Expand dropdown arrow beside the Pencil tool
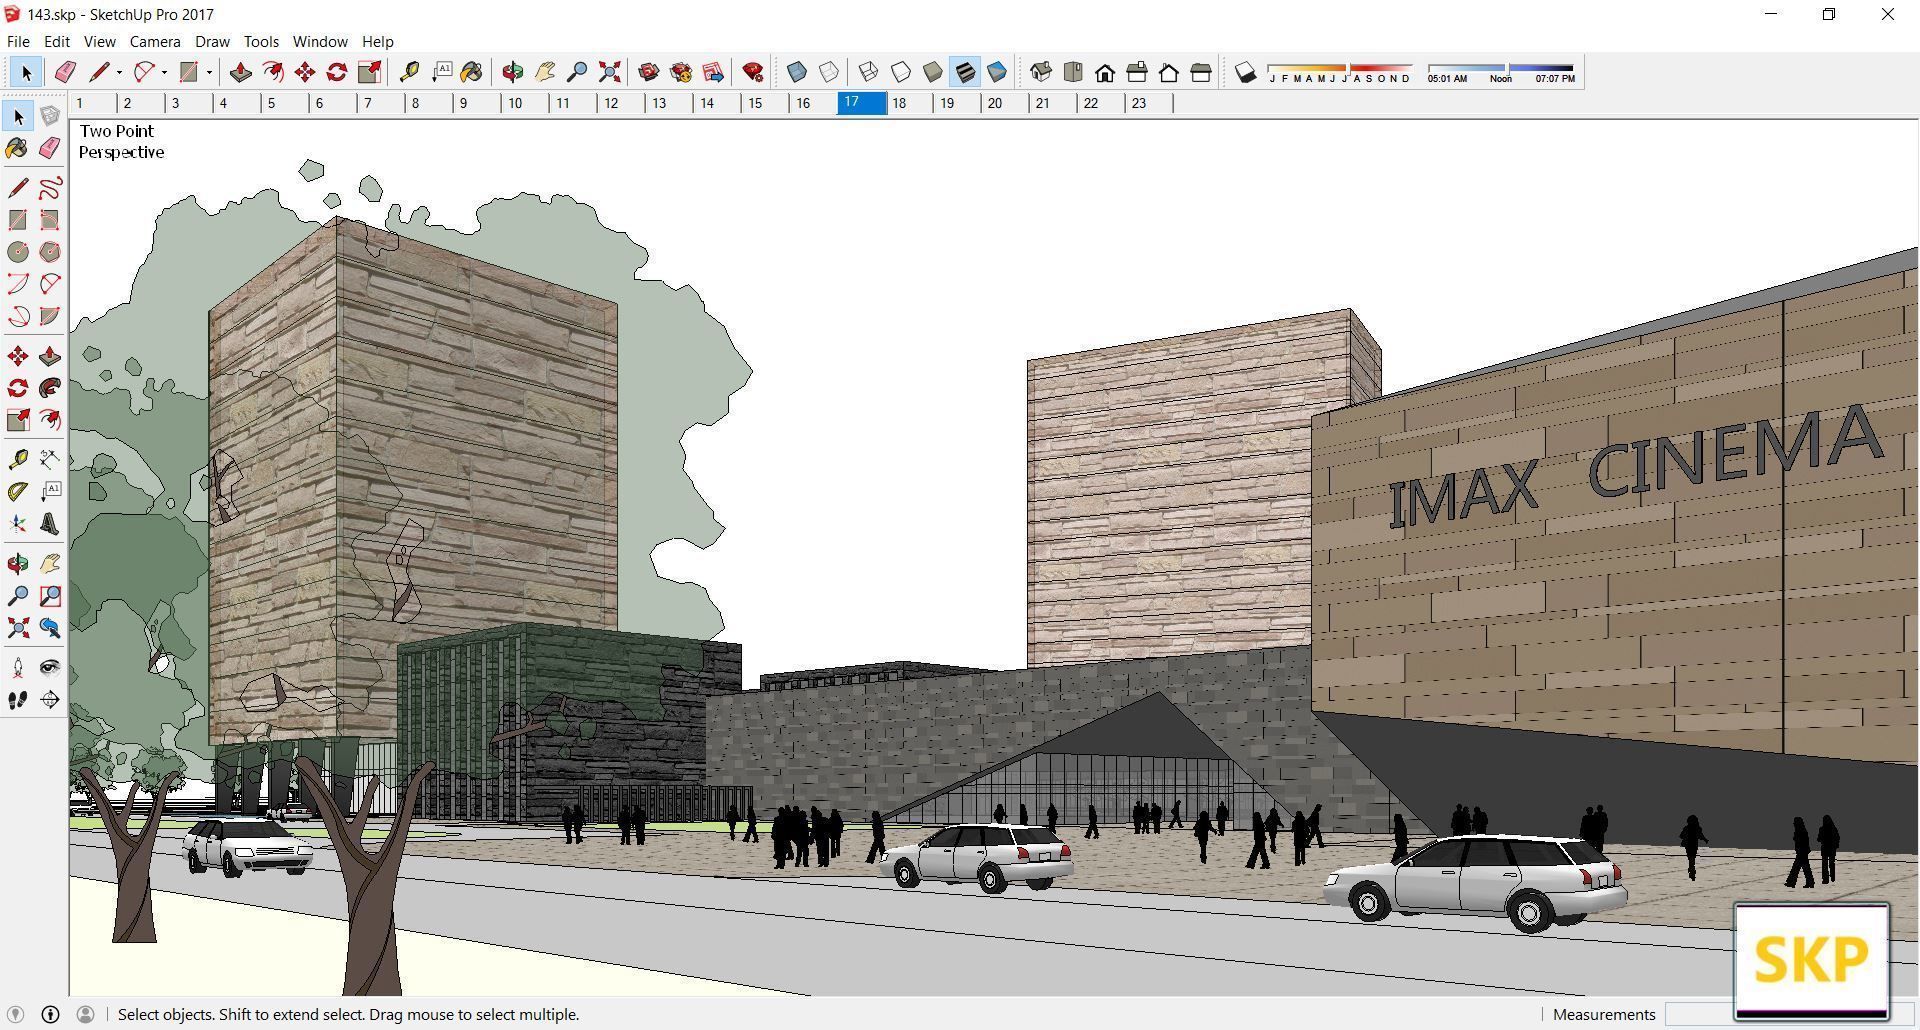 point(119,72)
